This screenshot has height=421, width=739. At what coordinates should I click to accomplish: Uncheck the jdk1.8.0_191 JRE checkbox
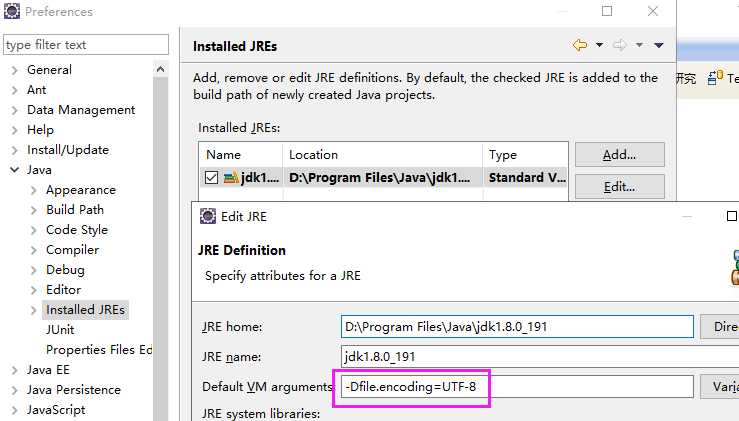[211, 178]
